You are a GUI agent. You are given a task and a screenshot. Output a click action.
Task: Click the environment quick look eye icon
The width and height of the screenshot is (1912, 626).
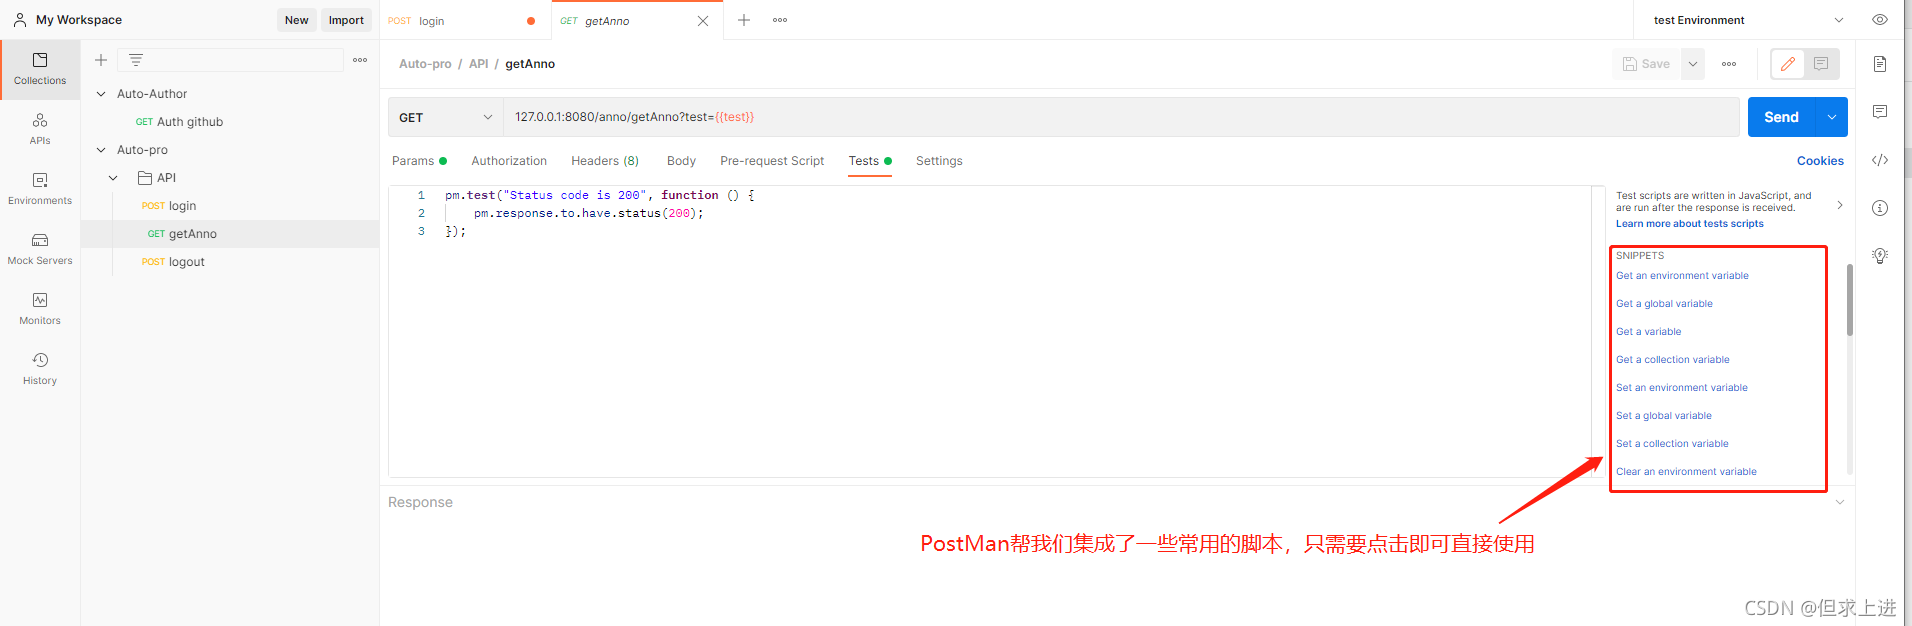click(x=1880, y=20)
